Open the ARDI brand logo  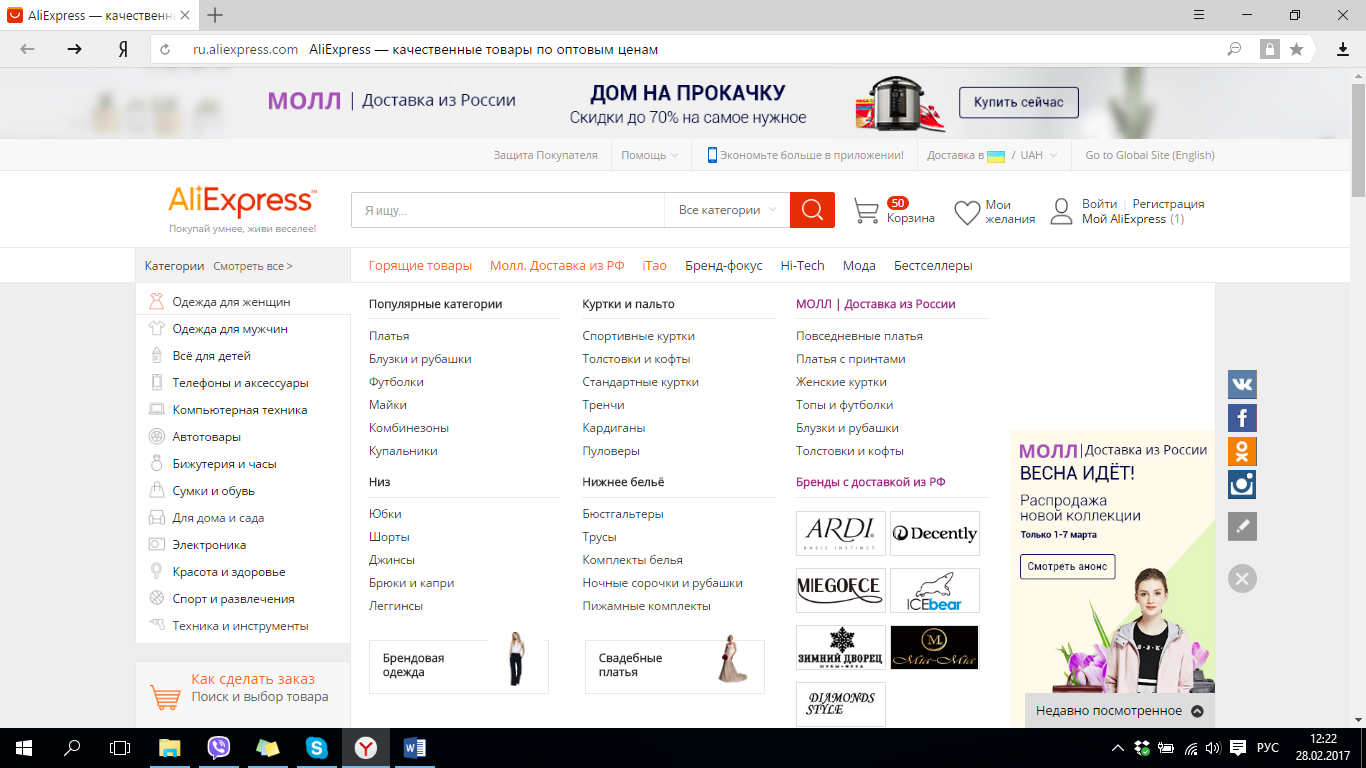840,533
